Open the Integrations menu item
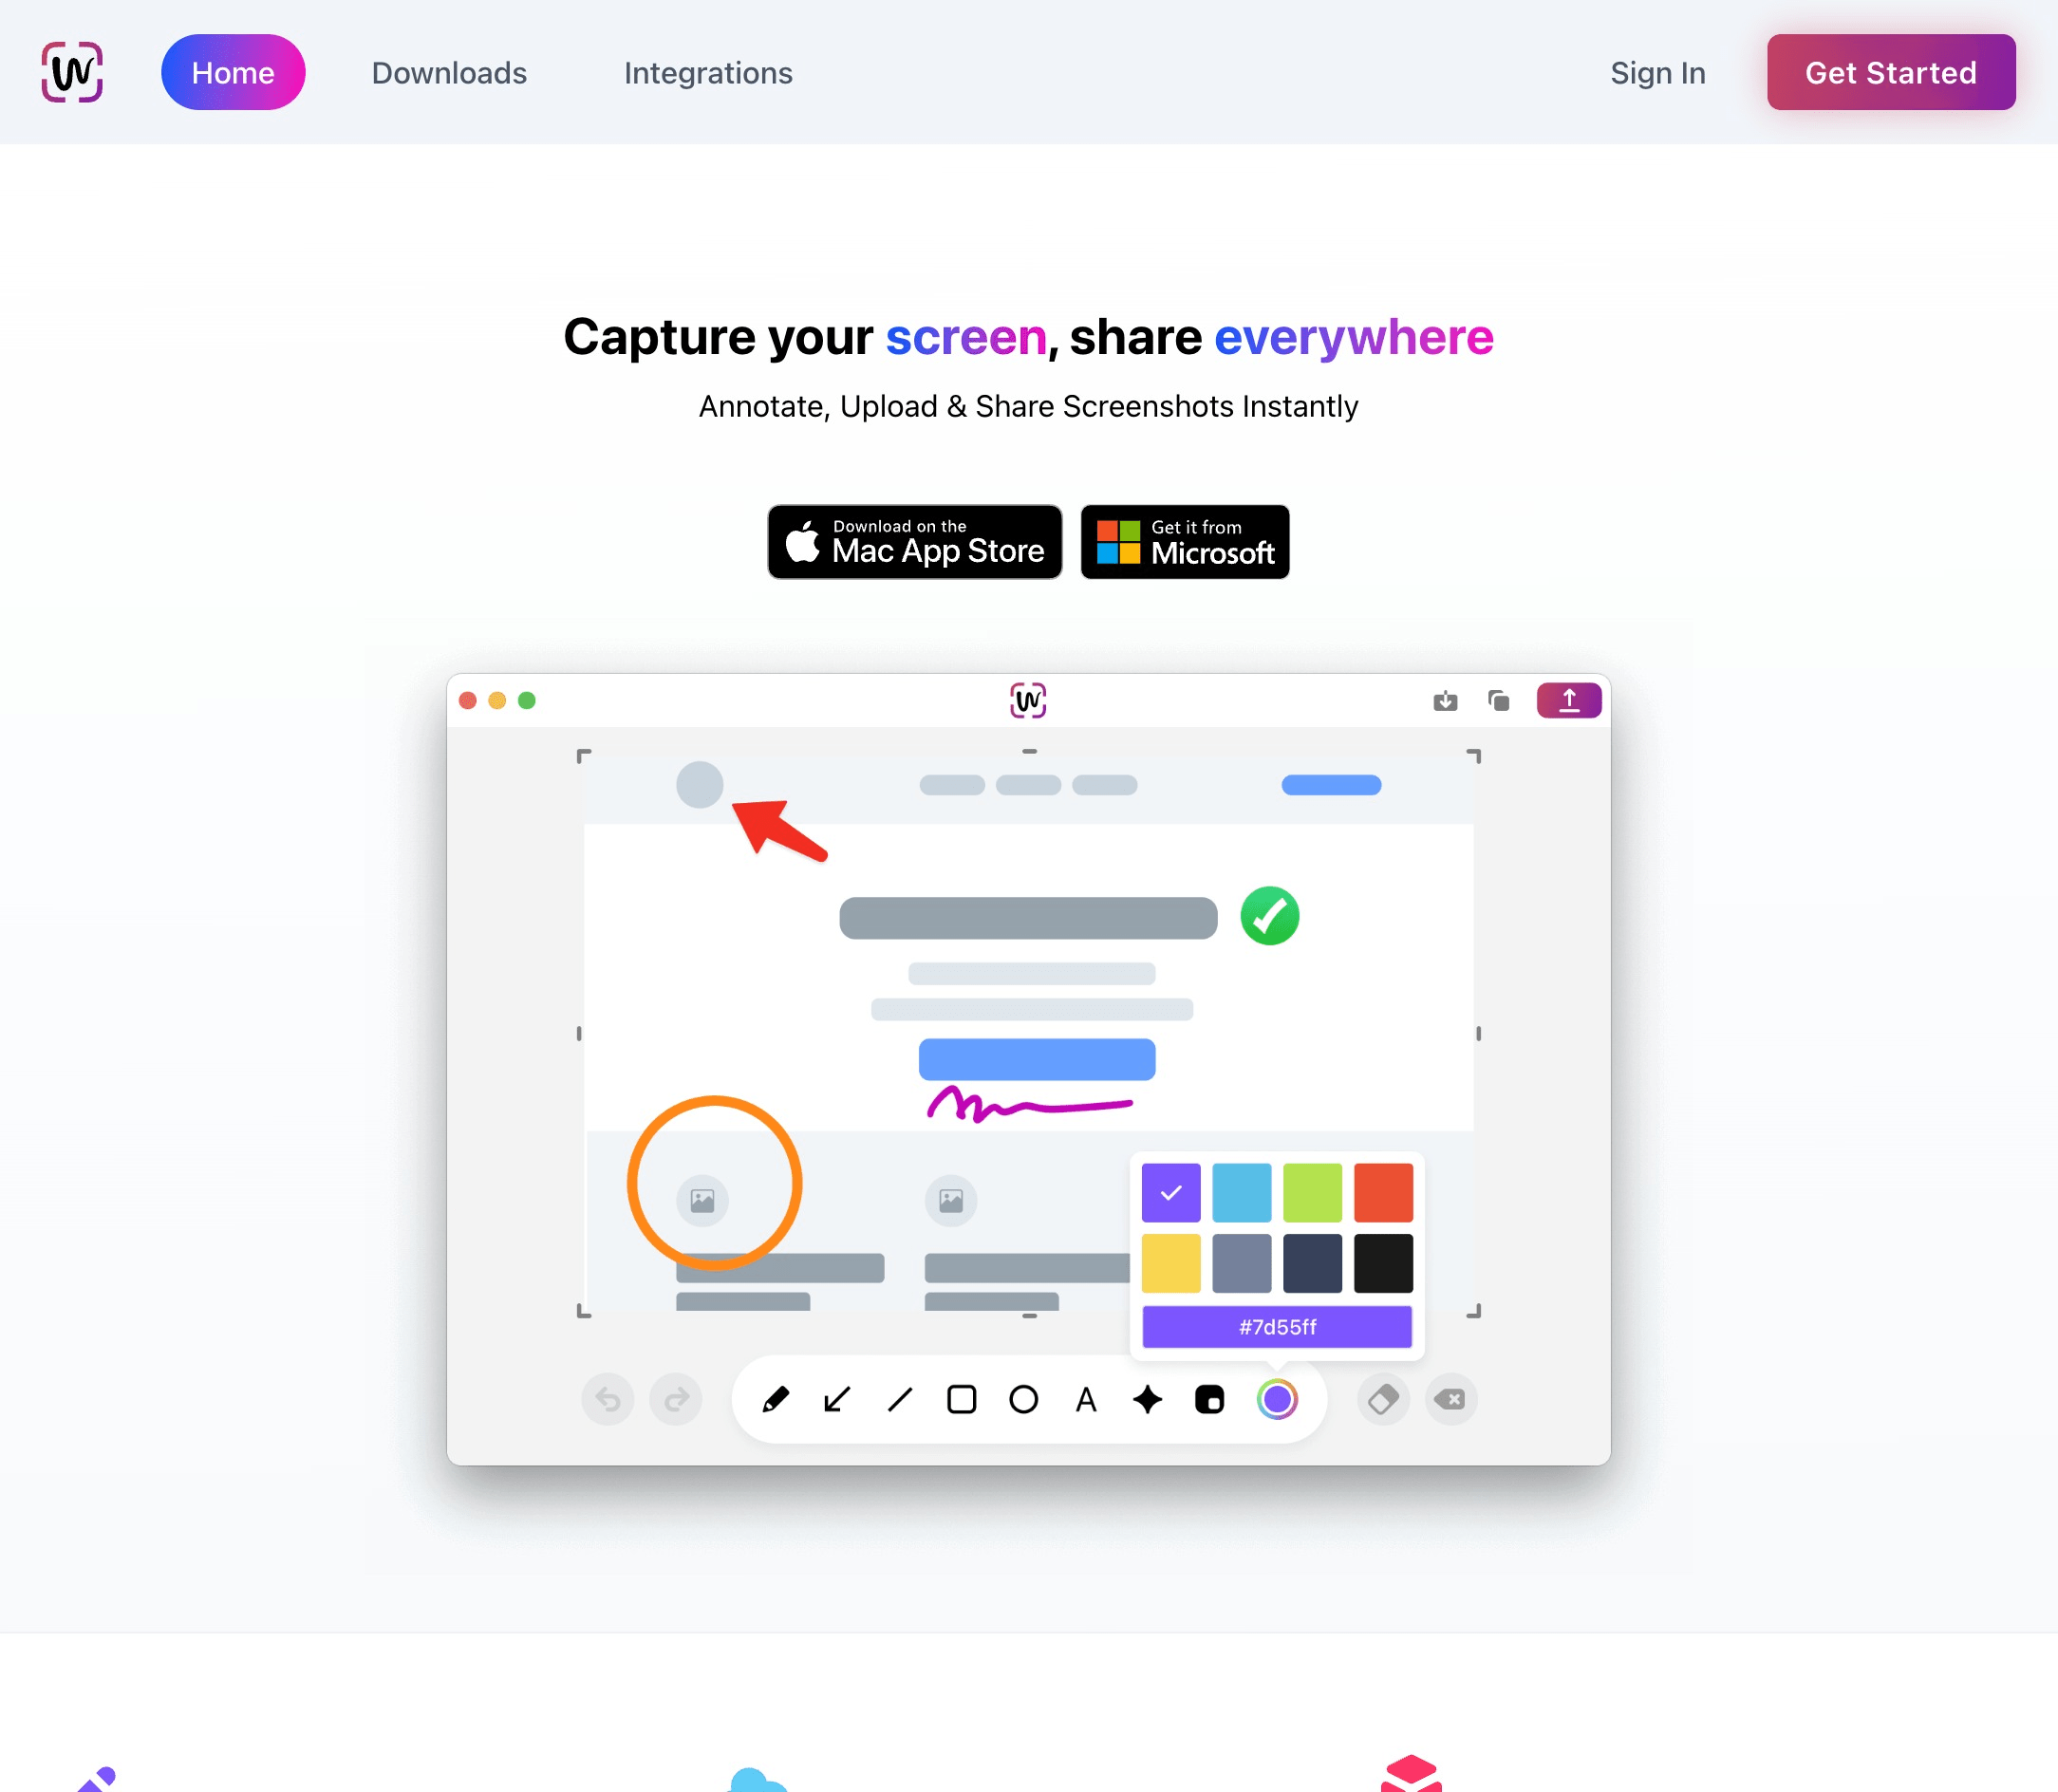This screenshot has height=1792, width=2058. [709, 72]
